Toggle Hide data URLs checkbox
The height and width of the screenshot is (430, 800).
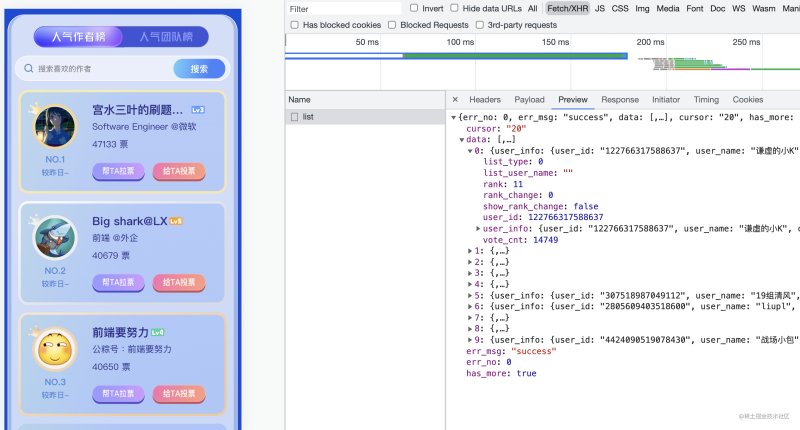454,8
